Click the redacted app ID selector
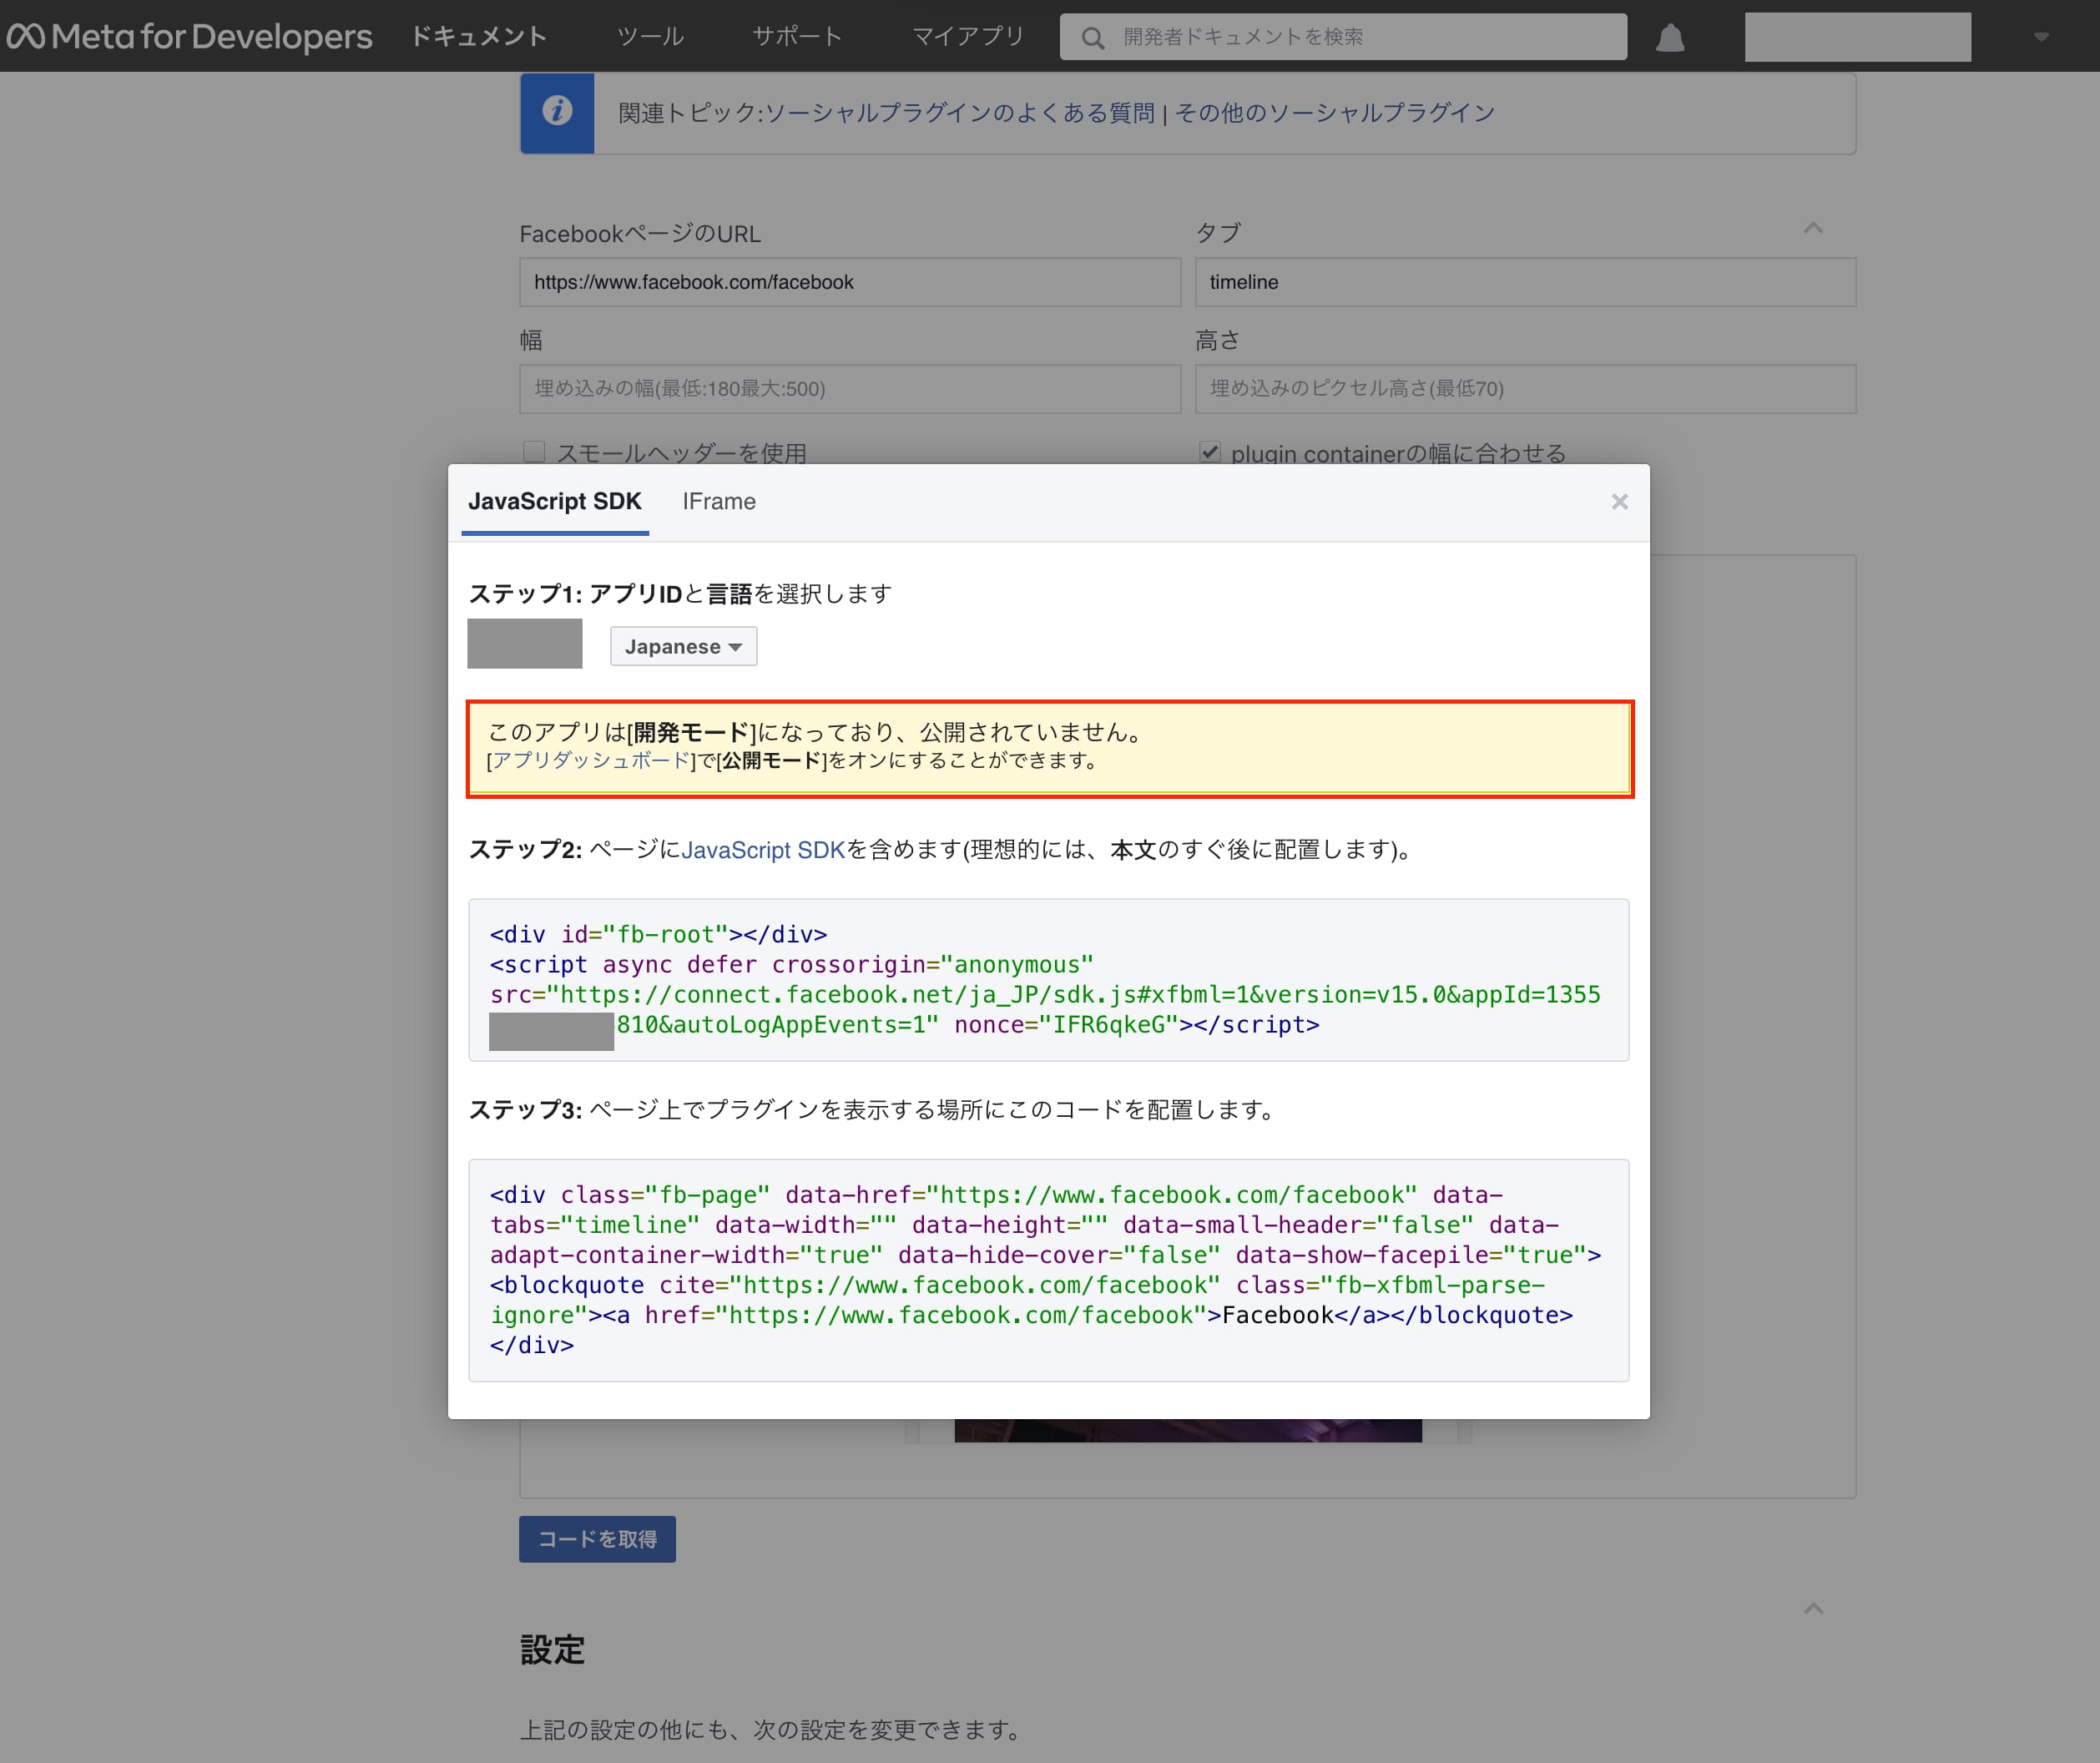The image size is (2100, 1763). click(x=525, y=644)
